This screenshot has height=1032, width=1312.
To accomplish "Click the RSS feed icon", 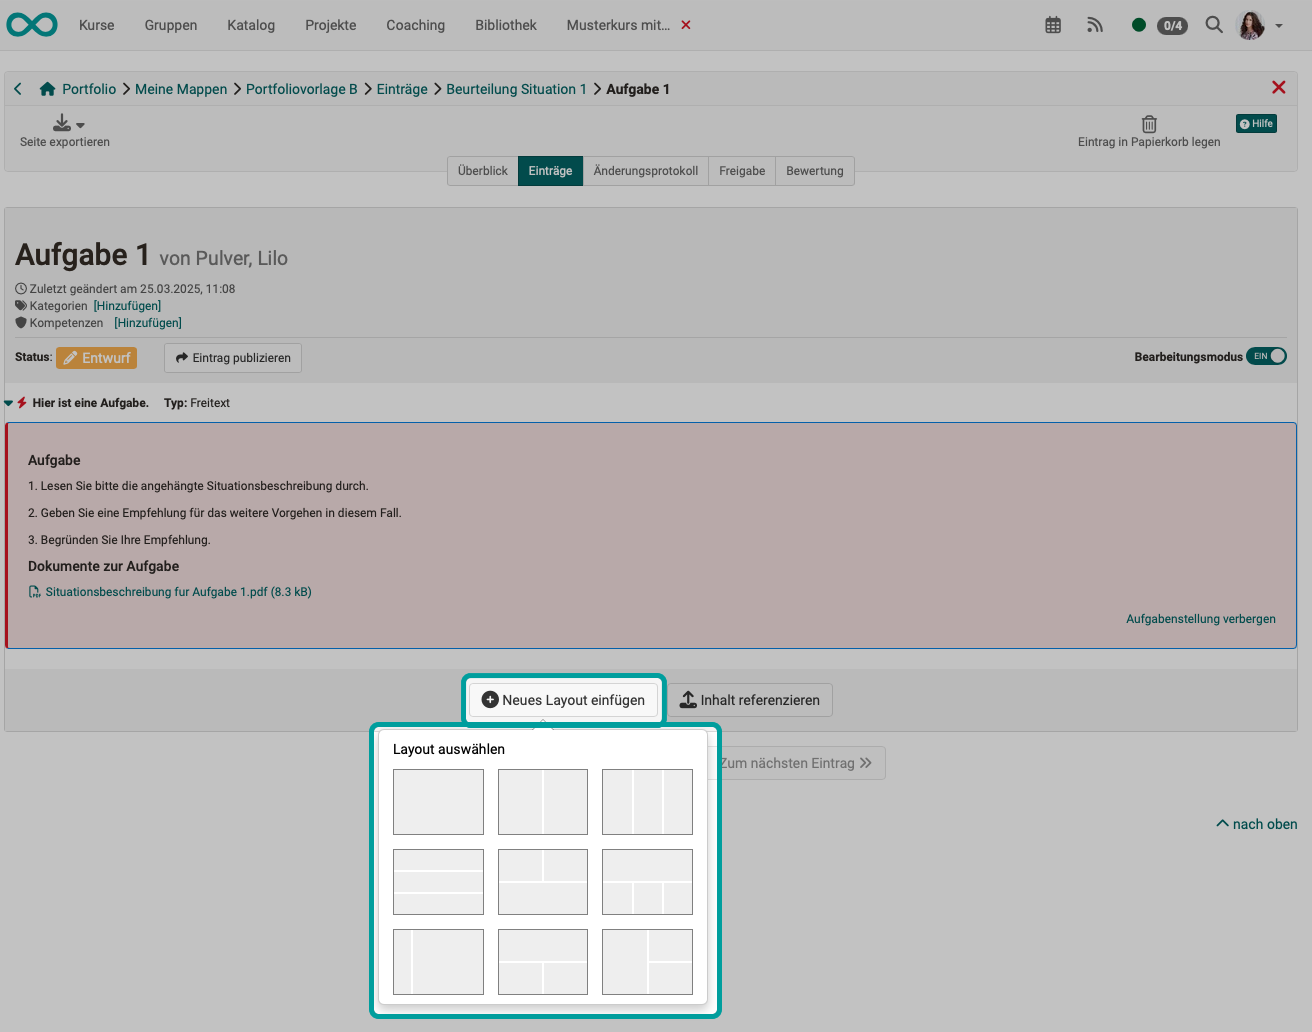I will [1094, 24].
